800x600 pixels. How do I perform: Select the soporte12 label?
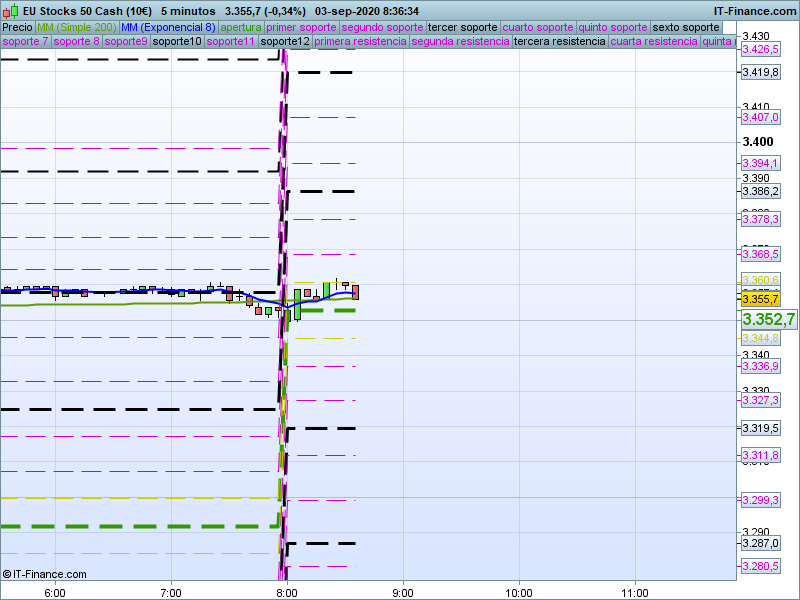285,41
